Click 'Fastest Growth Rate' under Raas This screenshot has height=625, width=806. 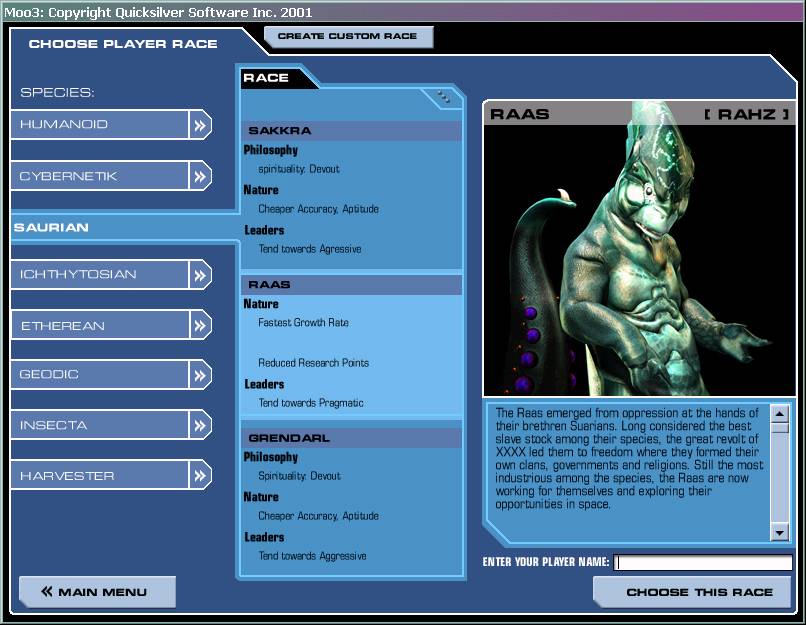point(303,323)
